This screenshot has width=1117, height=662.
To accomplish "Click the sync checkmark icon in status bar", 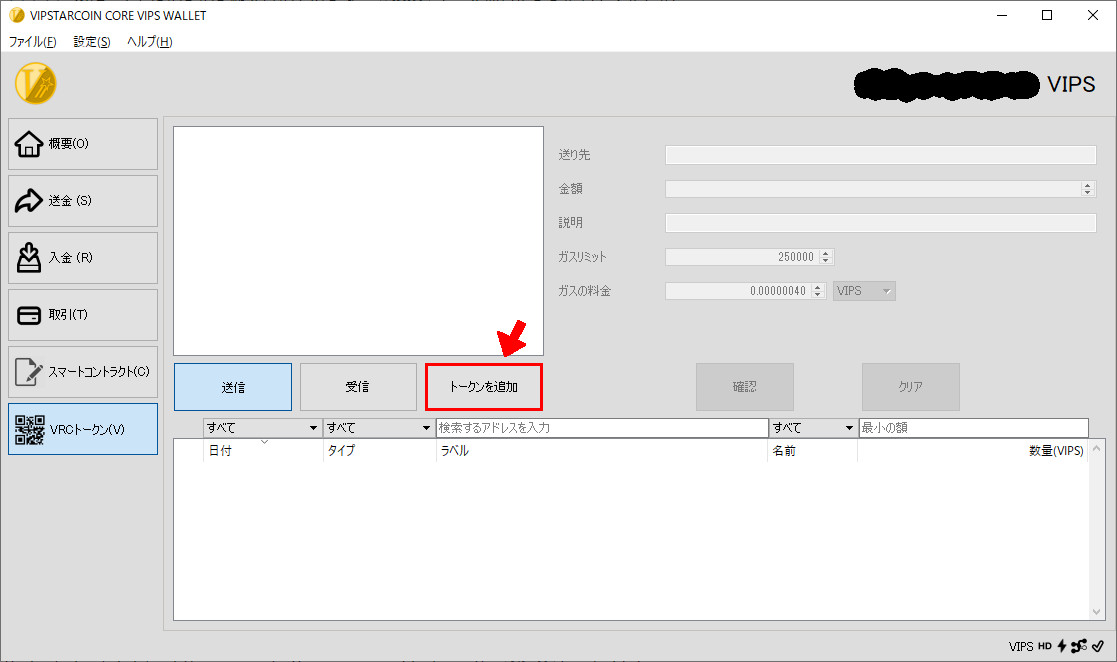I will coord(1097,646).
